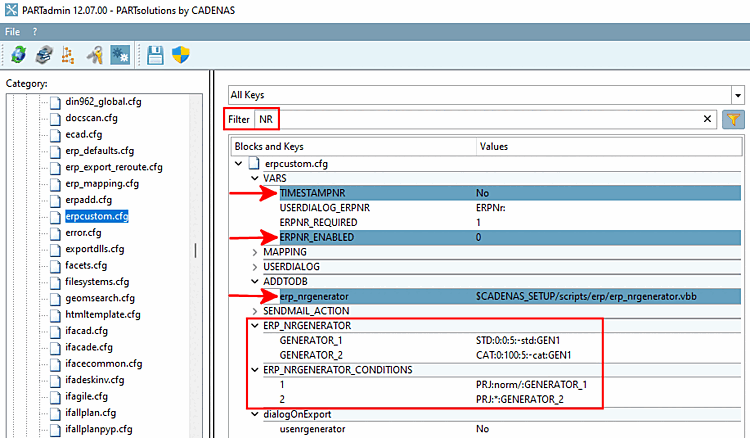Click the orange funnel filter icon
The width and height of the screenshot is (750, 438).
click(x=733, y=119)
